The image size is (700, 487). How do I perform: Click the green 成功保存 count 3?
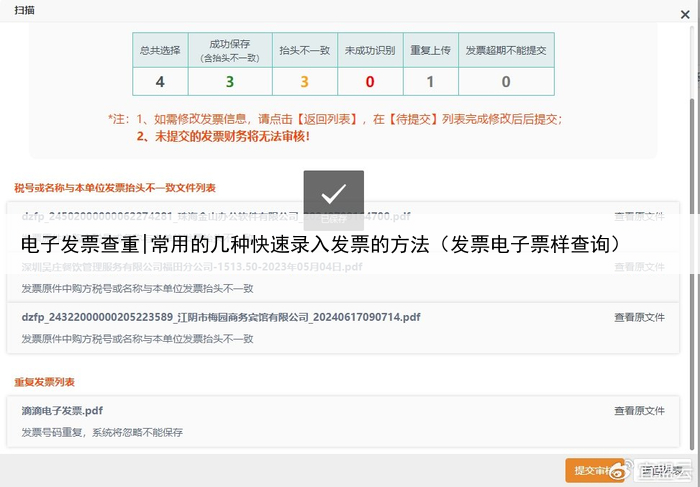tap(229, 82)
